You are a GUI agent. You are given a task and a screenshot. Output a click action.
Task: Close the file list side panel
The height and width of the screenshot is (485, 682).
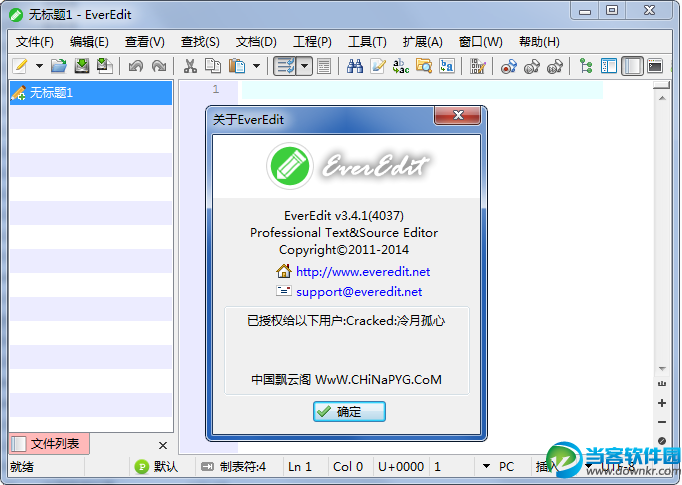pos(163,445)
